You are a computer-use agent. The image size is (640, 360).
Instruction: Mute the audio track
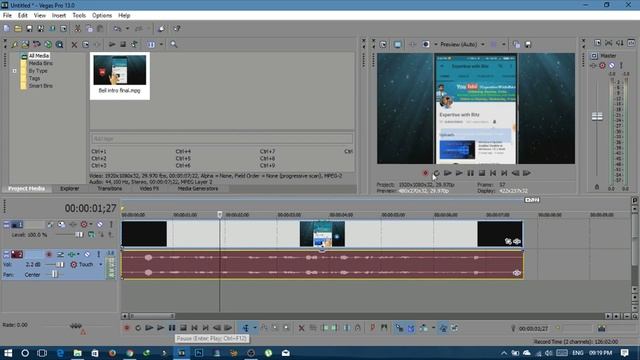tap(87, 254)
